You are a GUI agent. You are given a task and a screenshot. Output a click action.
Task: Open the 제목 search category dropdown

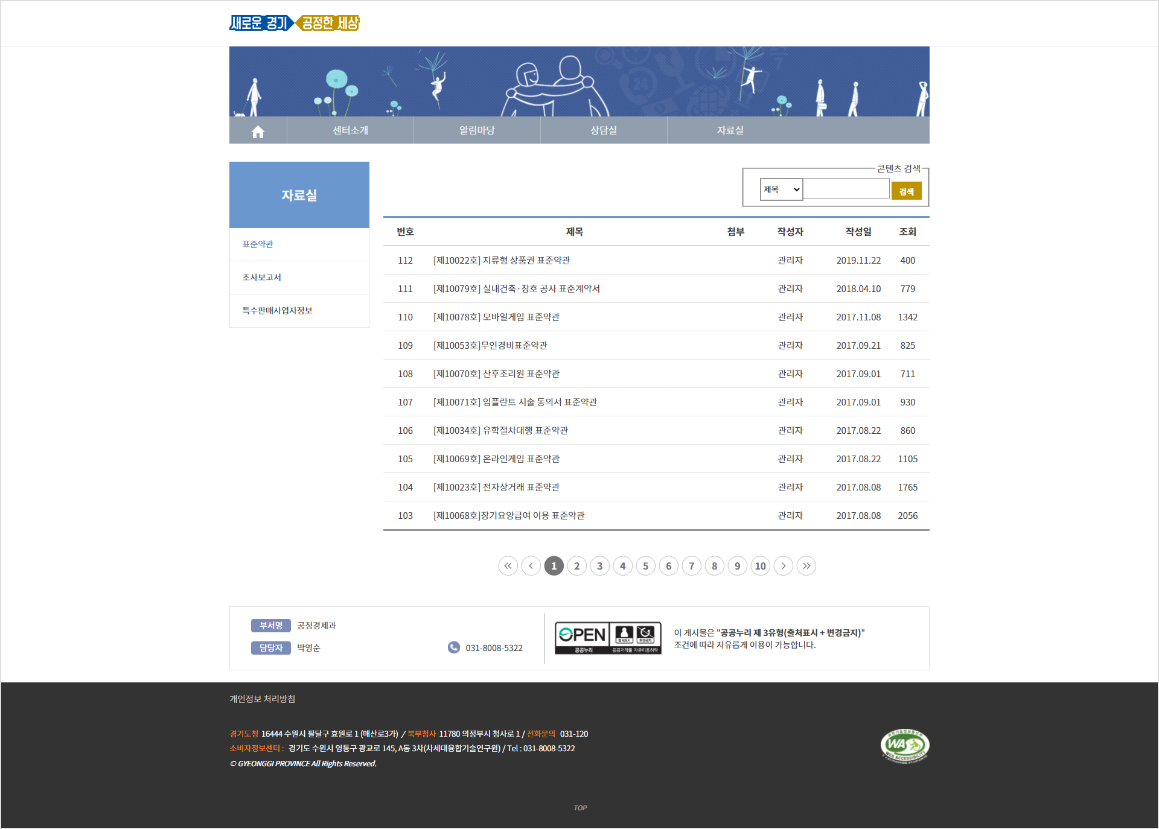[781, 189]
